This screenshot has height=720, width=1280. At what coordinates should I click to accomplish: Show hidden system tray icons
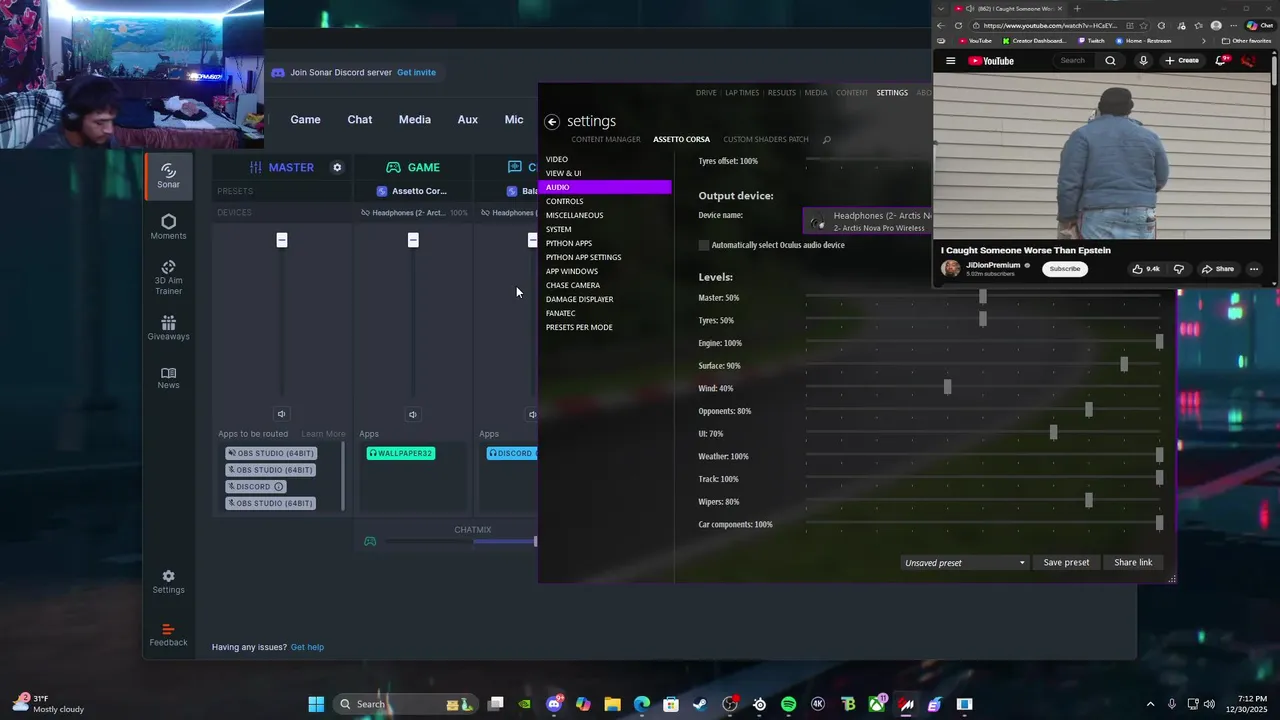pyautogui.click(x=1150, y=704)
